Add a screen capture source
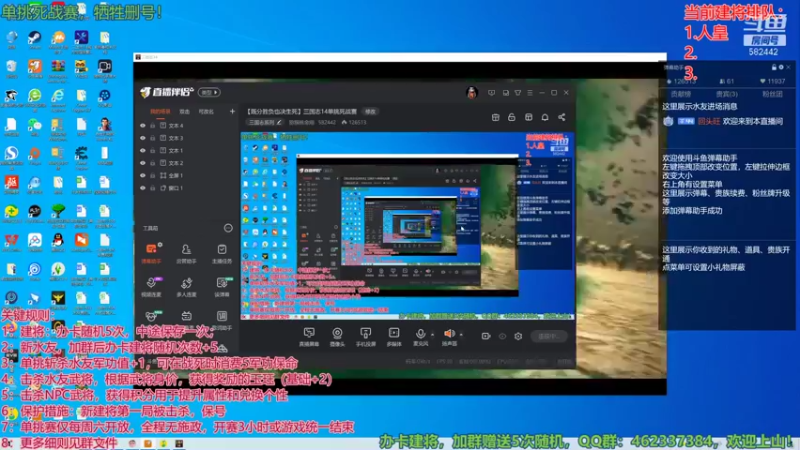The height and width of the screenshot is (450, 800). (309, 337)
